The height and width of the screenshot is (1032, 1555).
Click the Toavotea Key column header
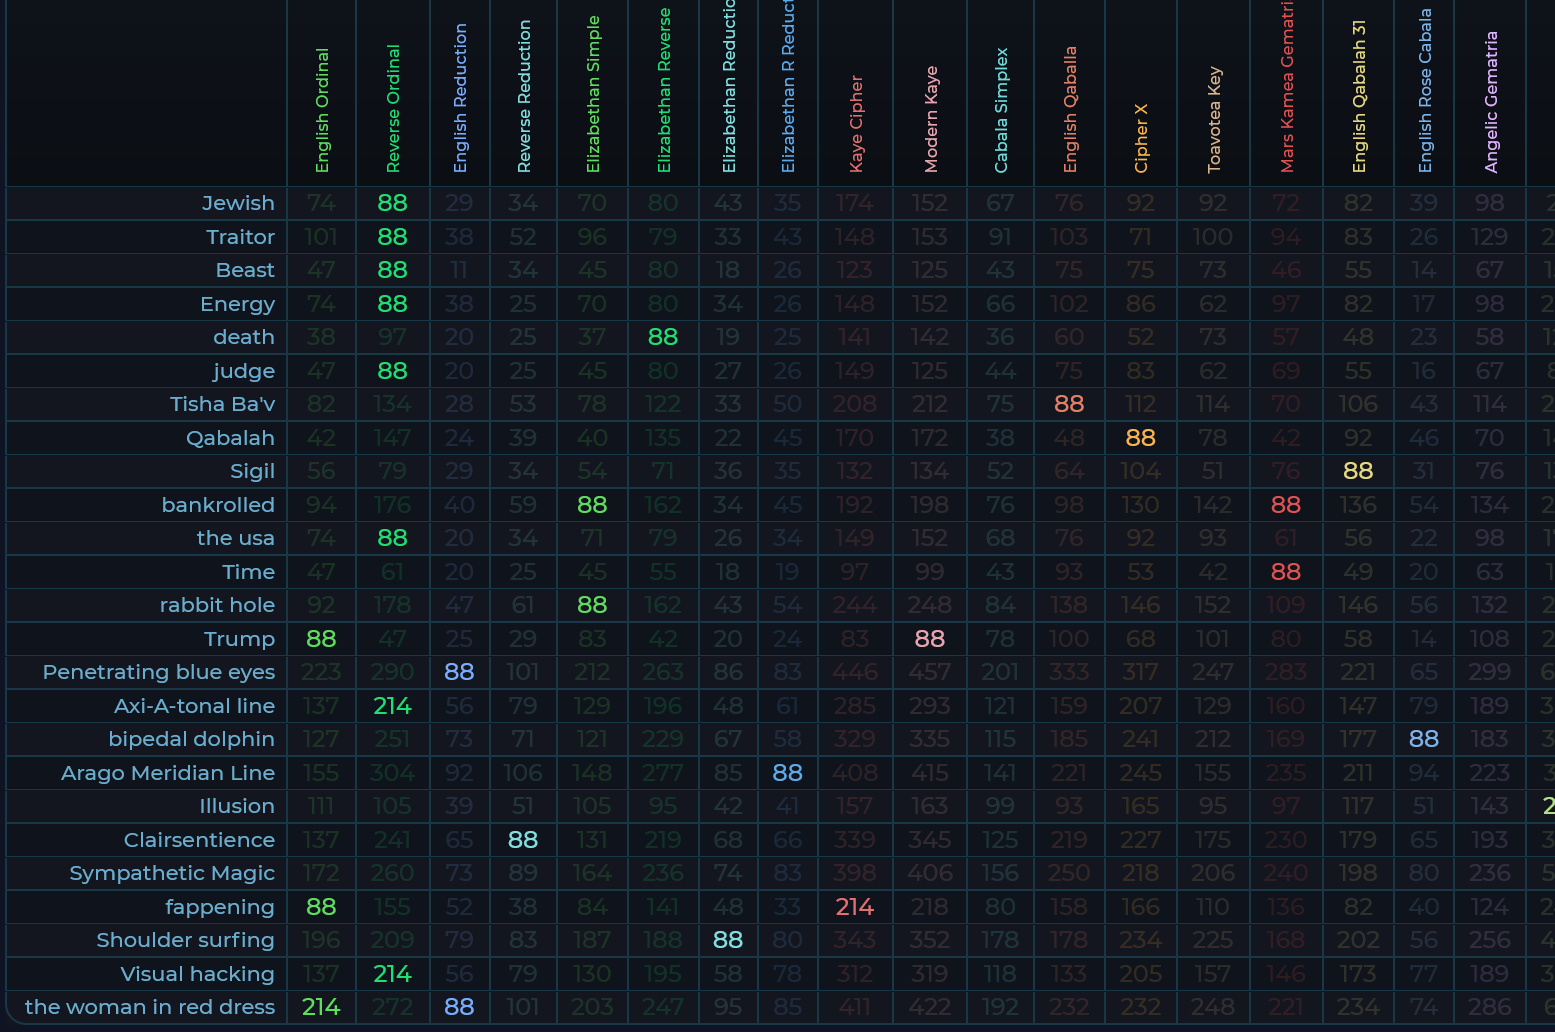(1214, 119)
